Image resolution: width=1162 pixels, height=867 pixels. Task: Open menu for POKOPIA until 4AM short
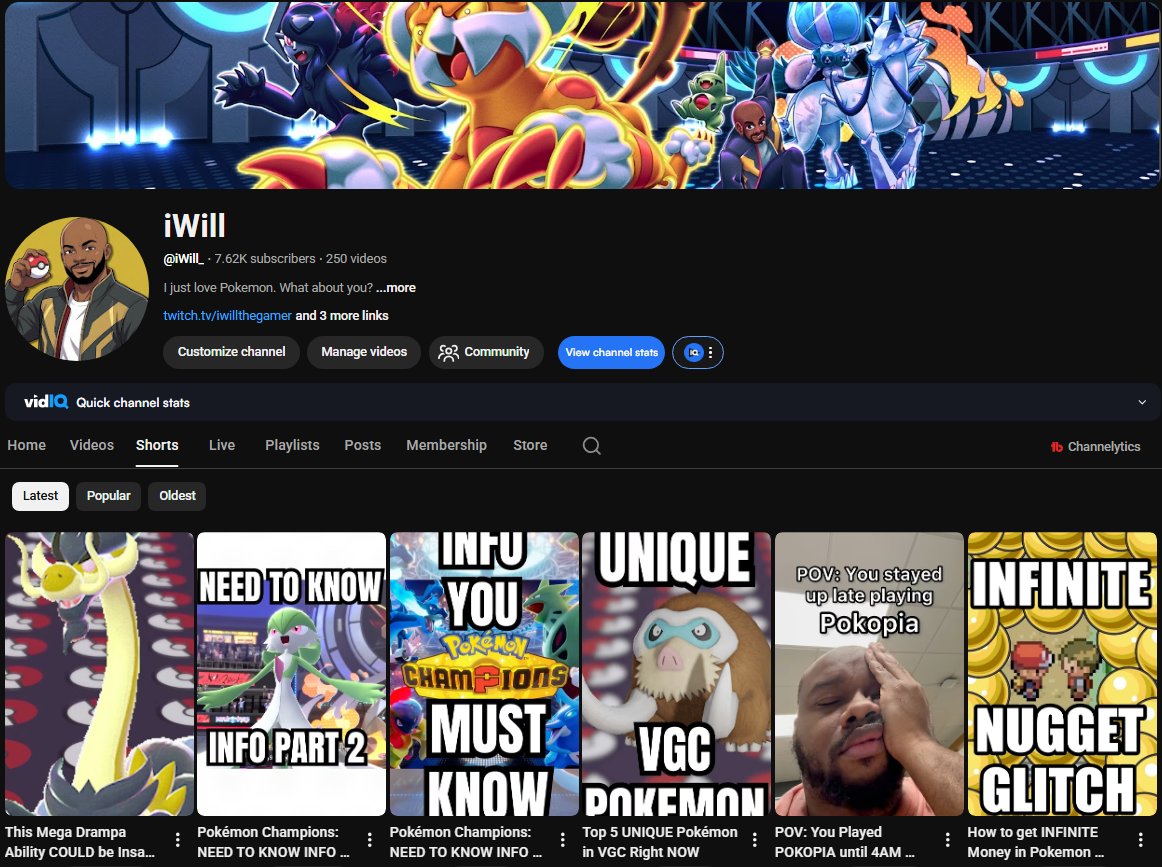[947, 840]
